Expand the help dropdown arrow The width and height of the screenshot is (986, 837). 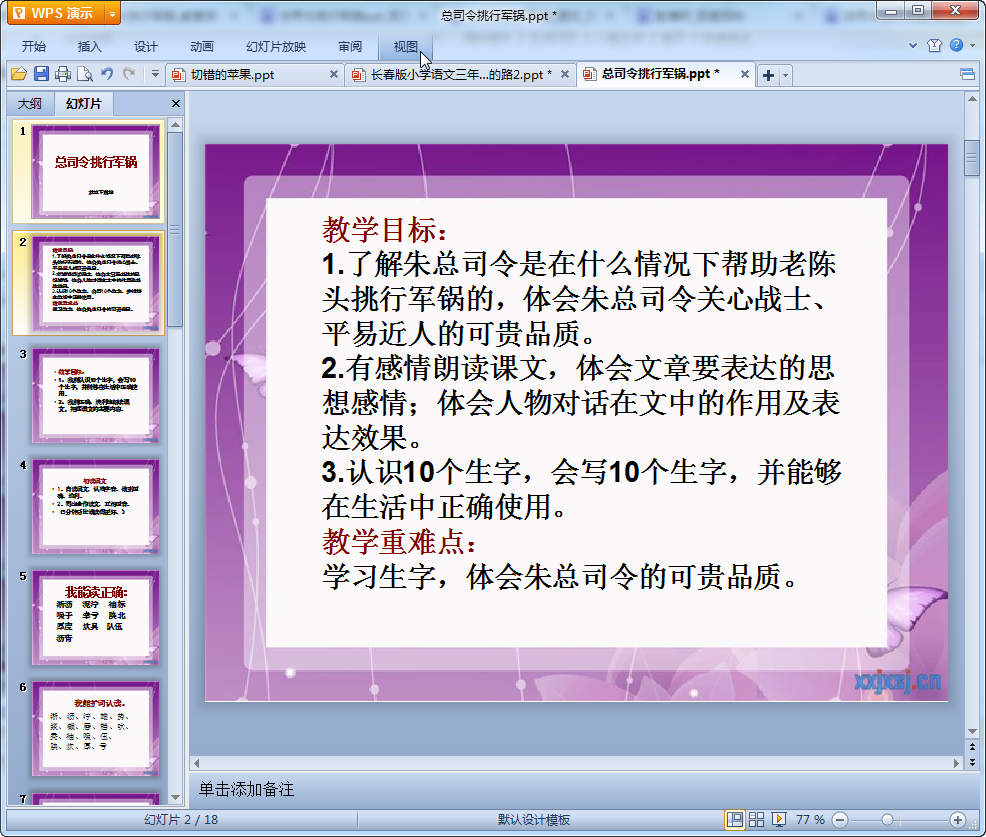[x=972, y=45]
